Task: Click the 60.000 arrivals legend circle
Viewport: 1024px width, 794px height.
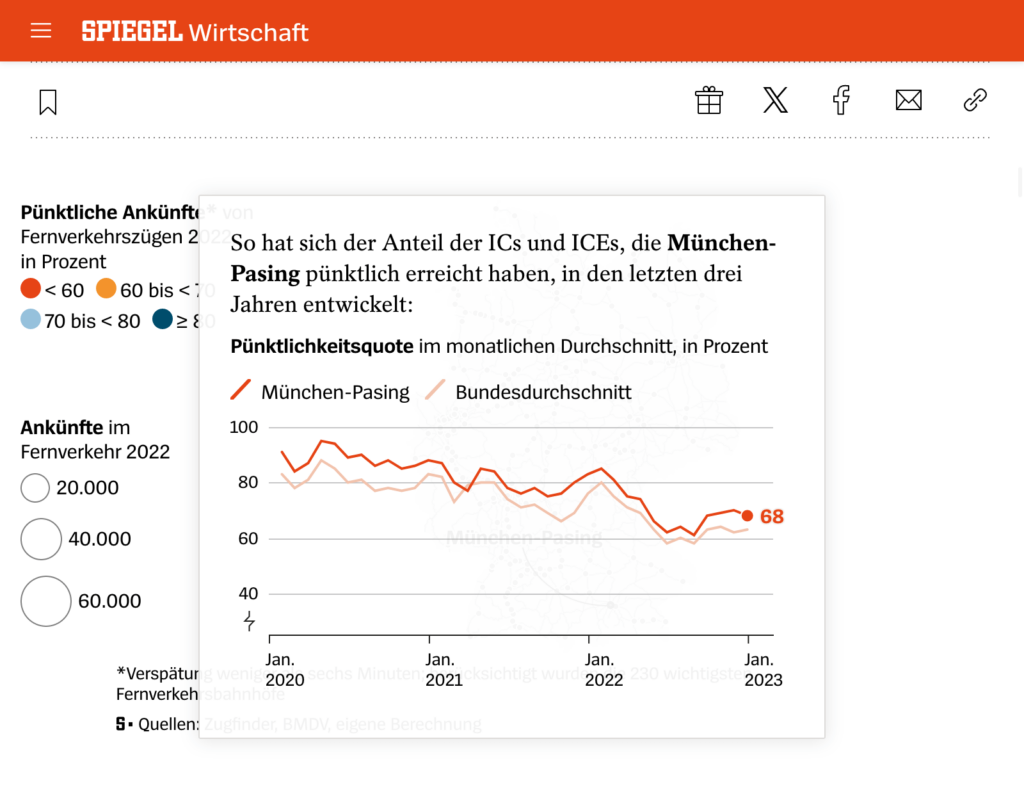Action: coord(46,601)
